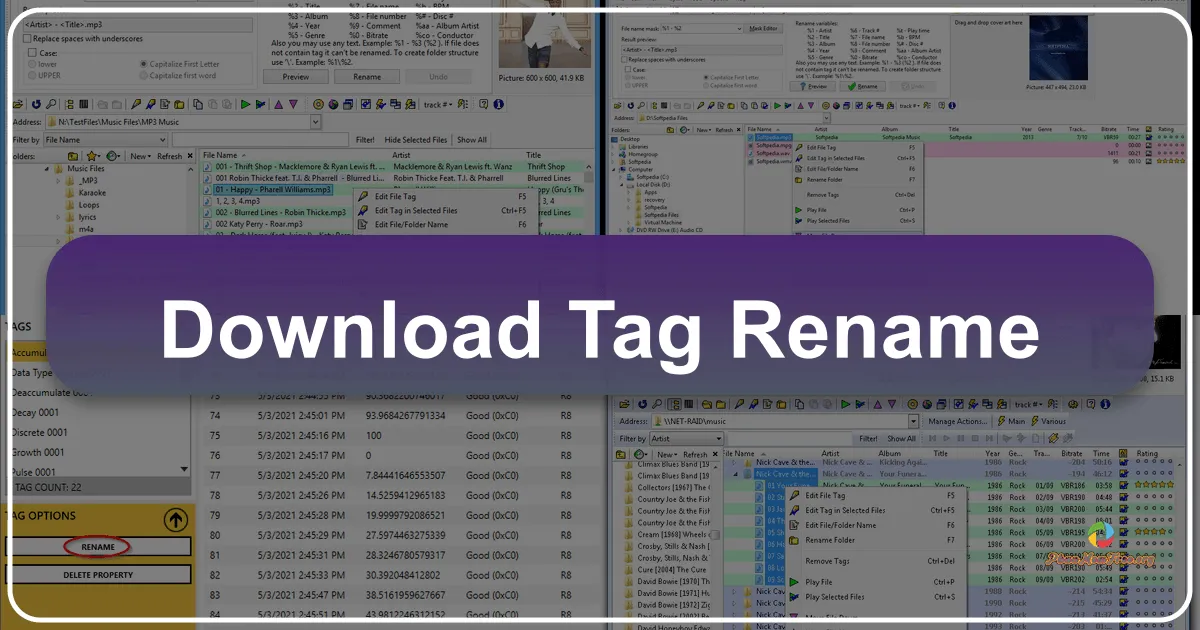Image resolution: width=1200 pixels, height=630 pixels.
Task: Enable Replace spaces with underscores in top-left window
Action: pos(27,39)
